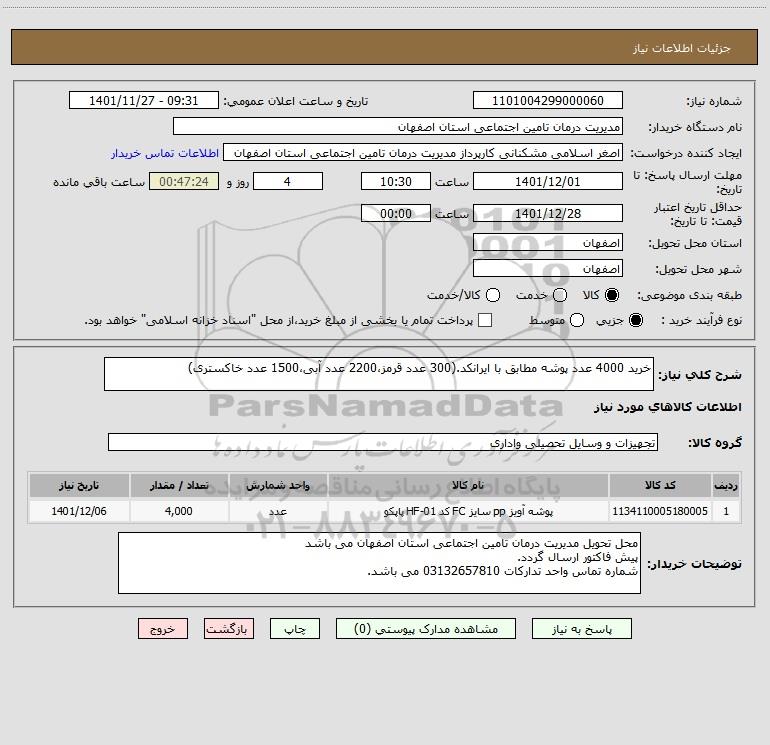Click the delivery province field اصفهان
770x745 pixels.
pos(548,242)
